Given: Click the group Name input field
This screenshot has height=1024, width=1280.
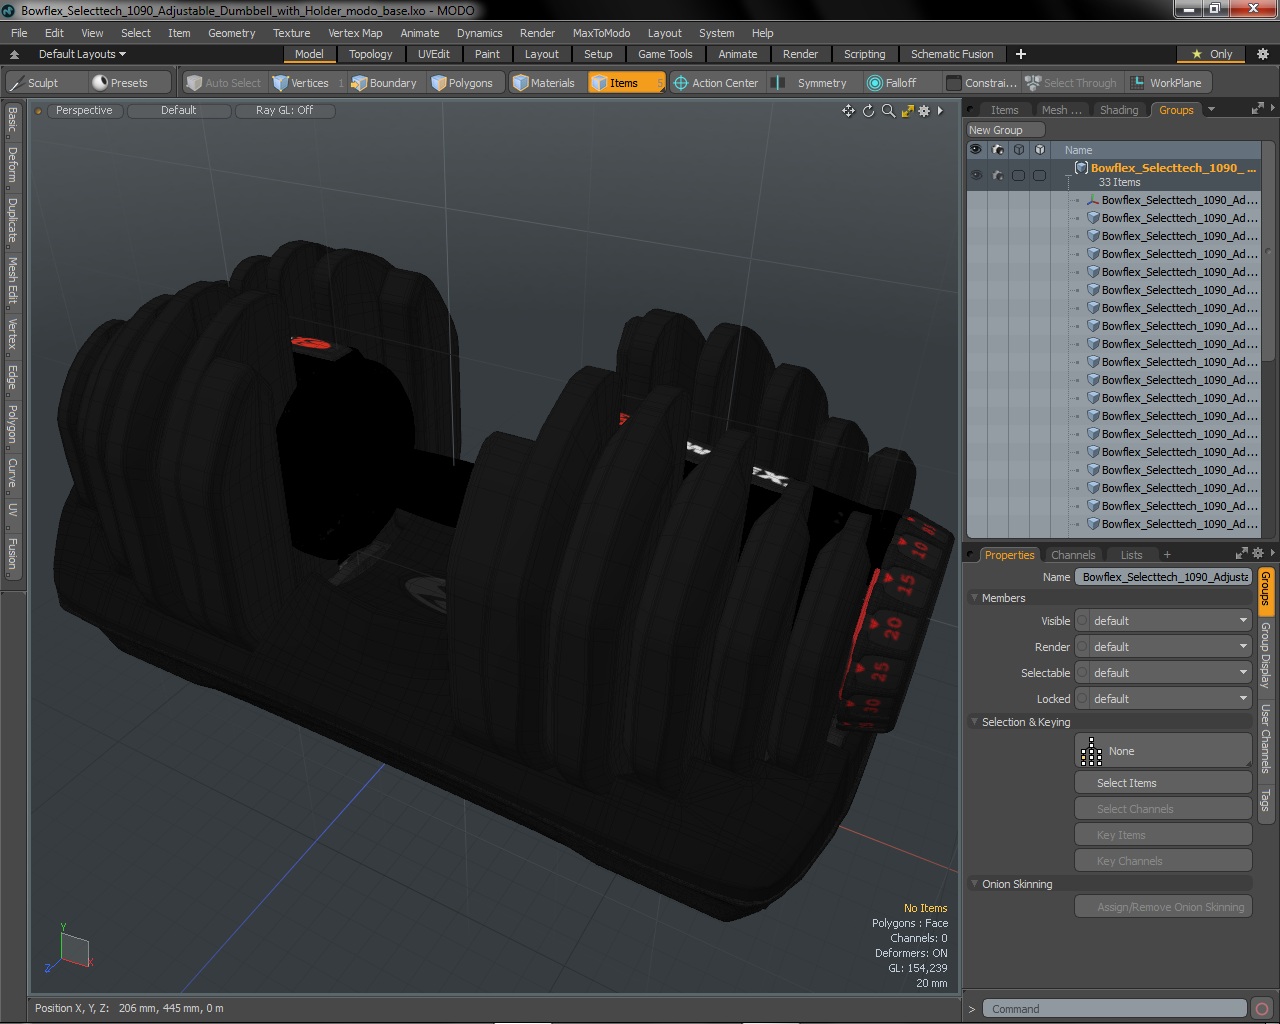Looking at the screenshot, I should coord(1165,577).
